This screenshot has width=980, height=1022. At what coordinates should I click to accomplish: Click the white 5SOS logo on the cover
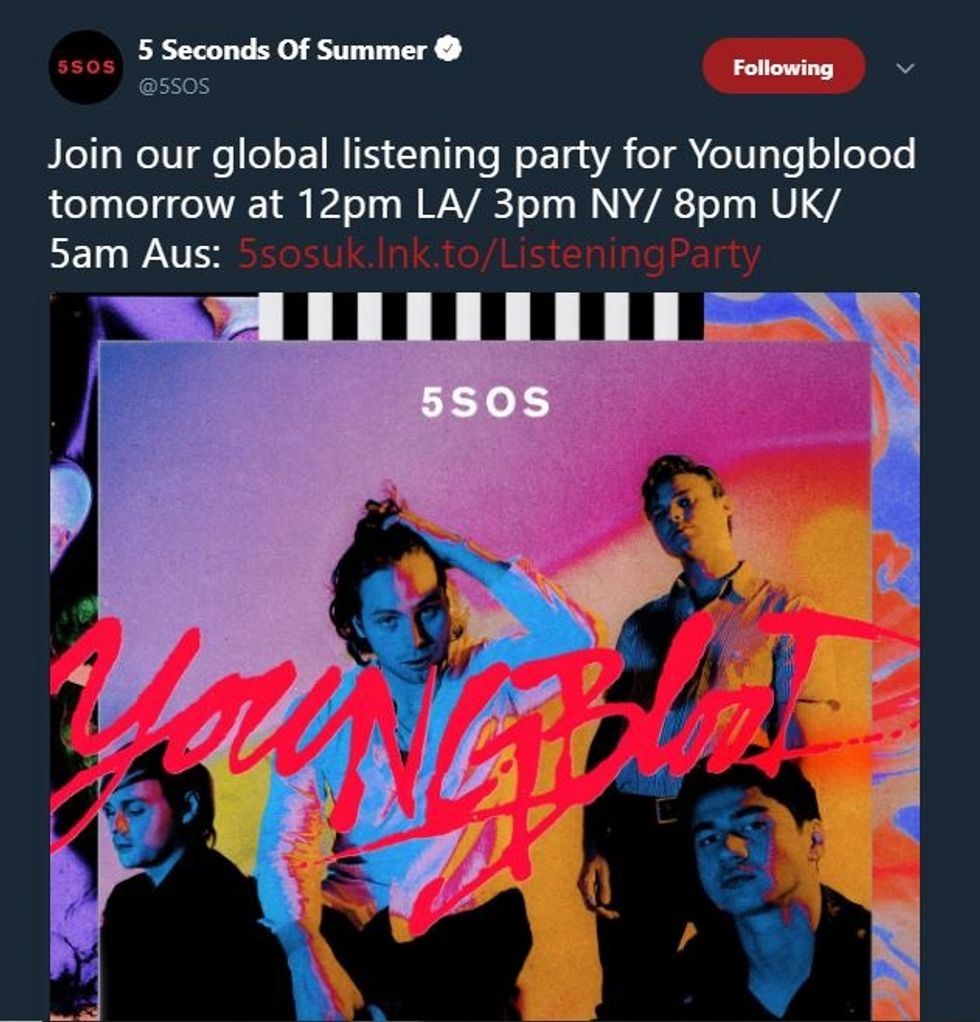485,402
